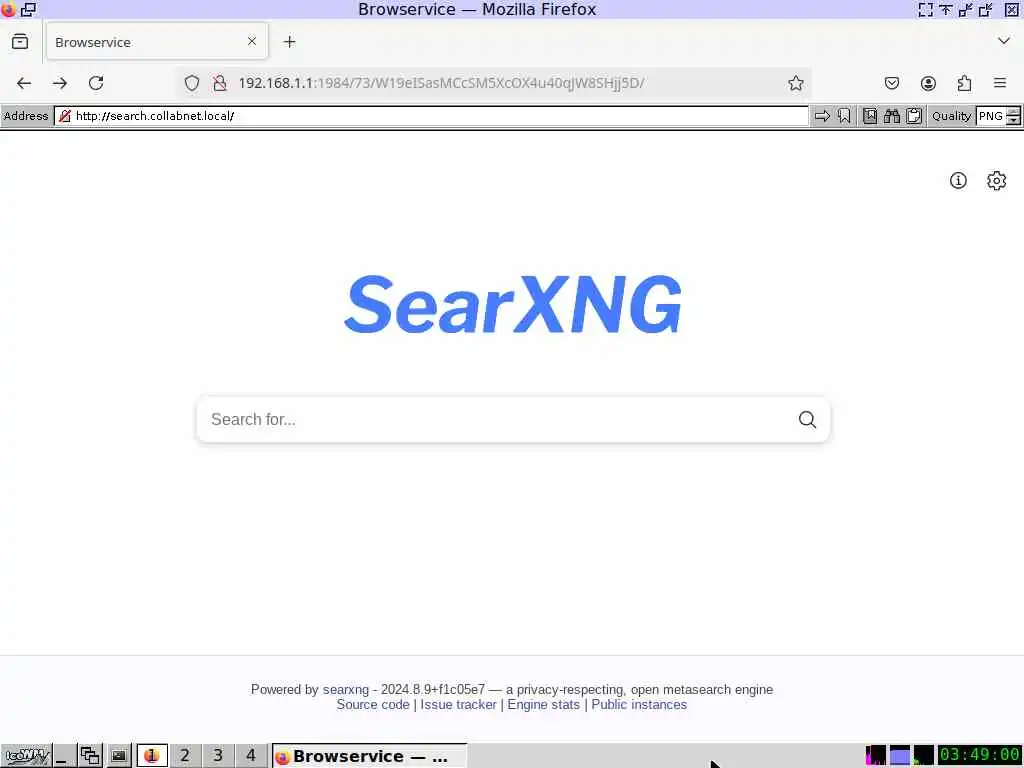Click the Browservice bookmark ribbon icon
This screenshot has height=768, width=1024.
844,116
